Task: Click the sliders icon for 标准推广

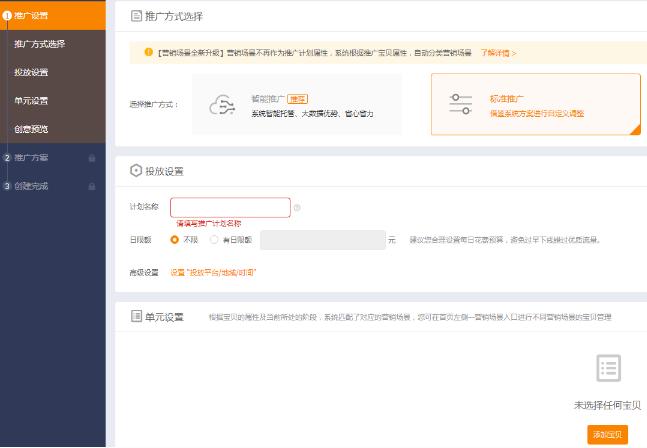Action: coord(460,104)
